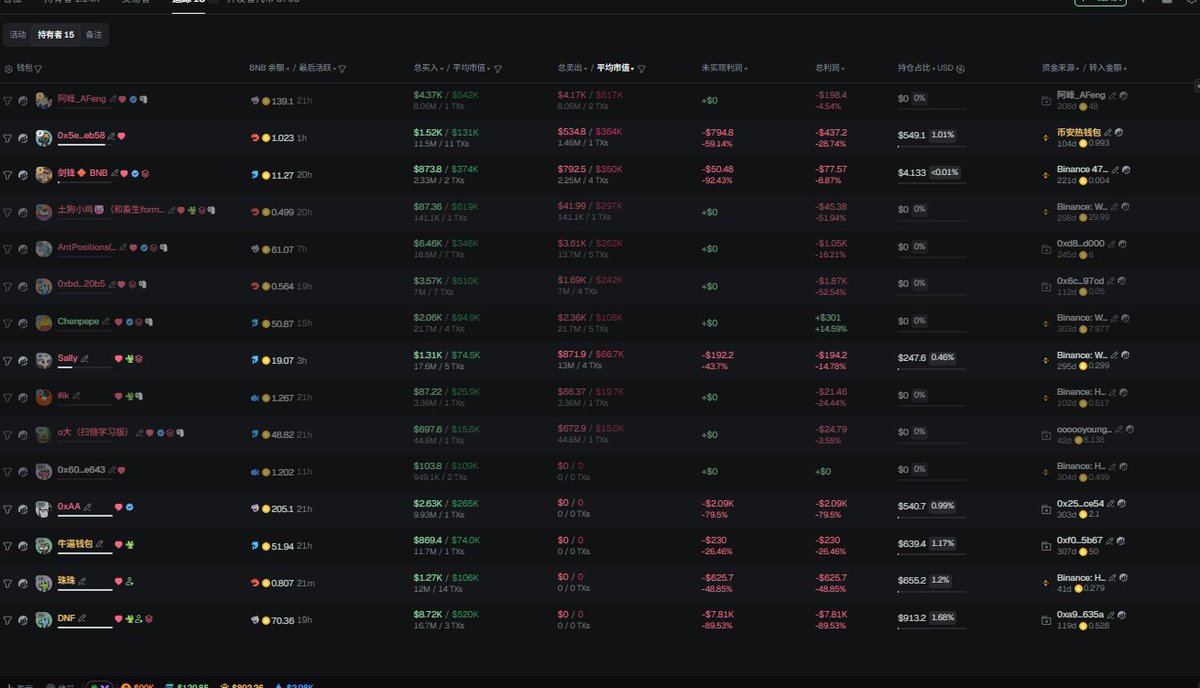Image resolution: width=1200 pixels, height=688 pixels.
Task: Click the chart icon in the 剑锋 BNB row
Action: click(x=23, y=174)
